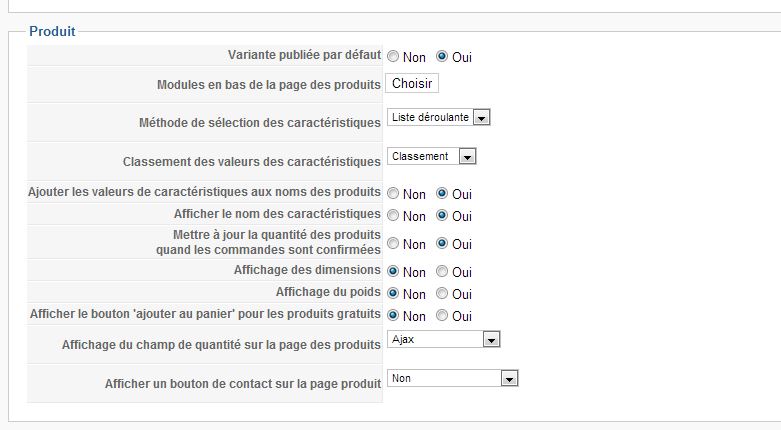Choose 'Non' for bouton 'ajouter au panier' gratuits
Screen dimensions: 781x430
pos(393,315)
